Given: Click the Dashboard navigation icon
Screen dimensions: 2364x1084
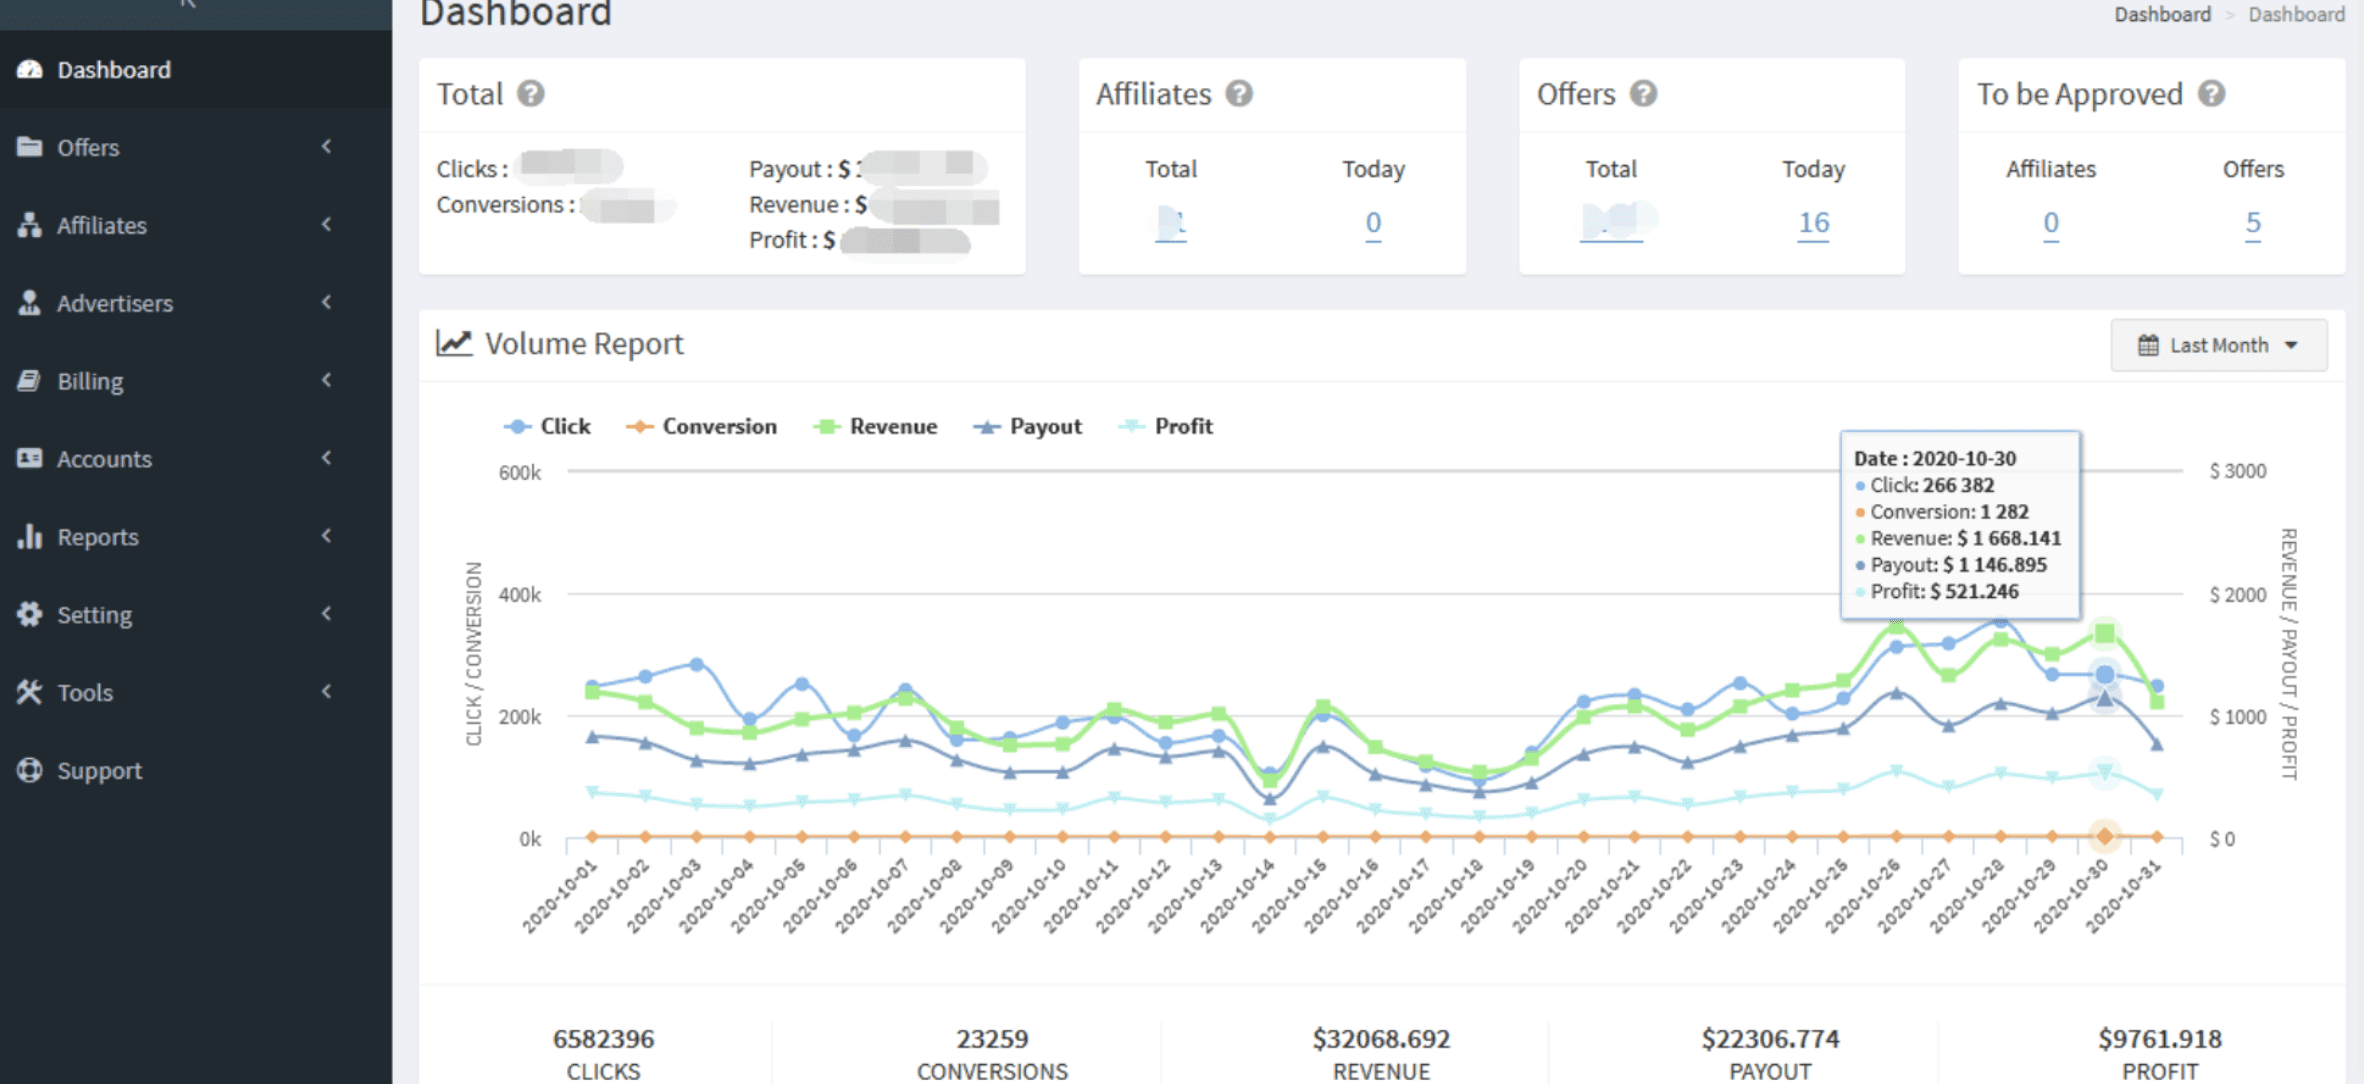Looking at the screenshot, I should [x=30, y=69].
